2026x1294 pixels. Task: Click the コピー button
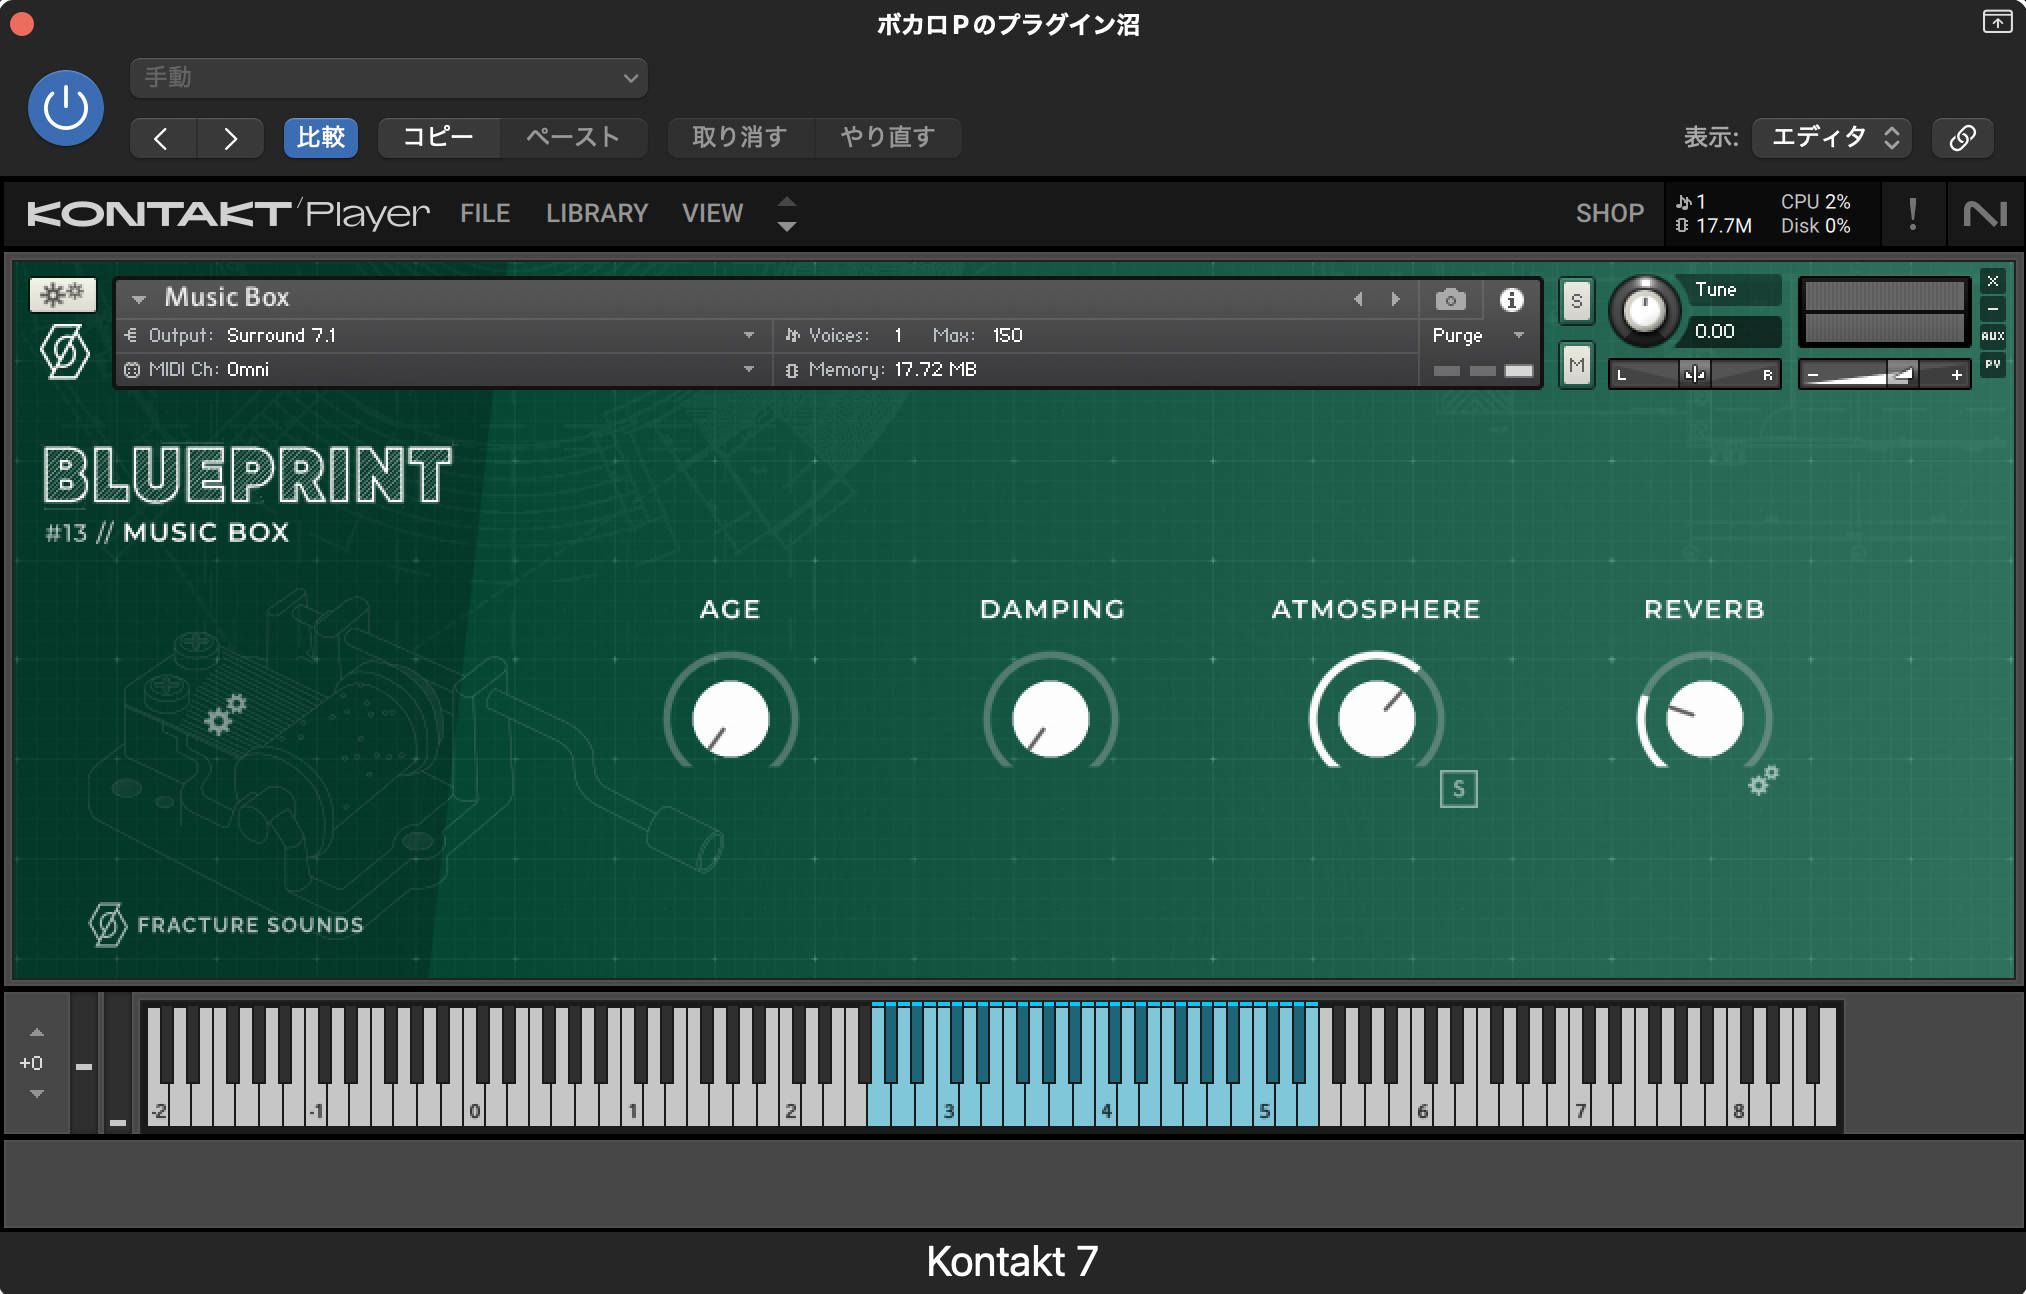pyautogui.click(x=438, y=138)
